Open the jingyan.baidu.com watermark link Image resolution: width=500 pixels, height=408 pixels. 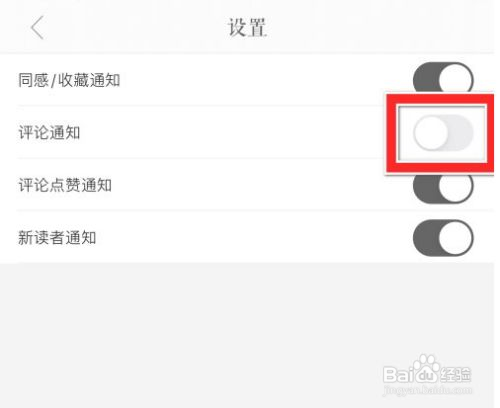(427, 389)
